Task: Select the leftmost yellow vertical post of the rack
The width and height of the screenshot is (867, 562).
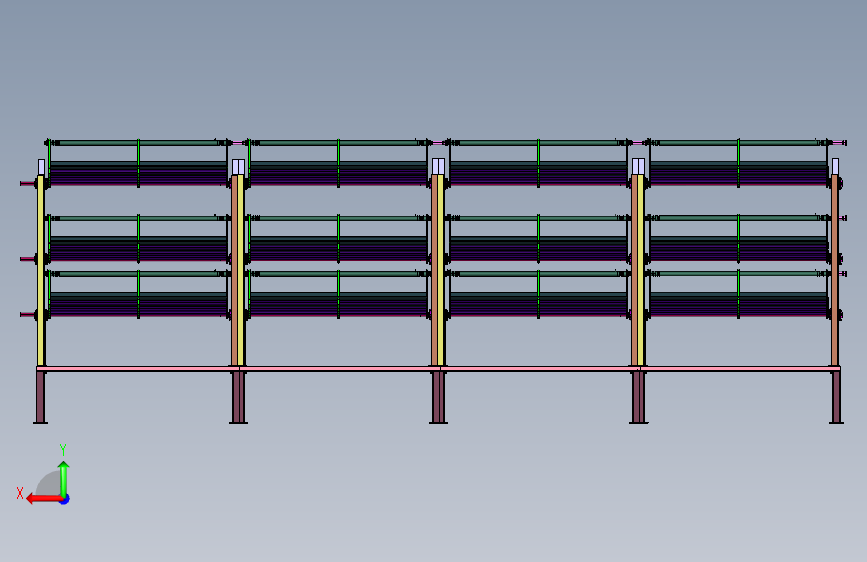Action: (x=40, y=270)
